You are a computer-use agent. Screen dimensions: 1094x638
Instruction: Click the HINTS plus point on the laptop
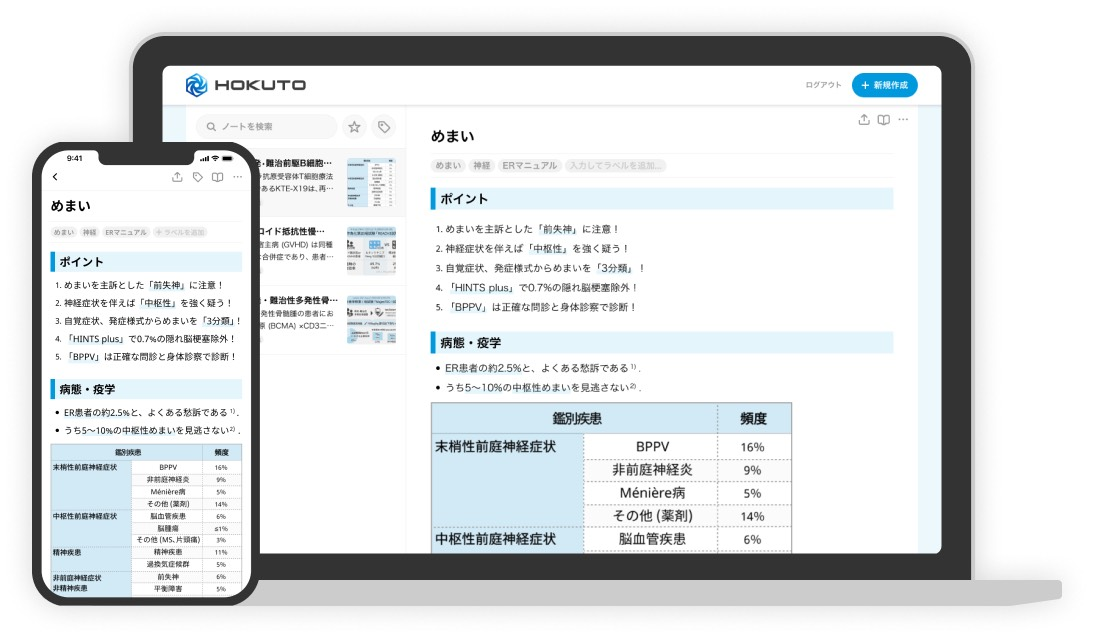click(x=536, y=288)
